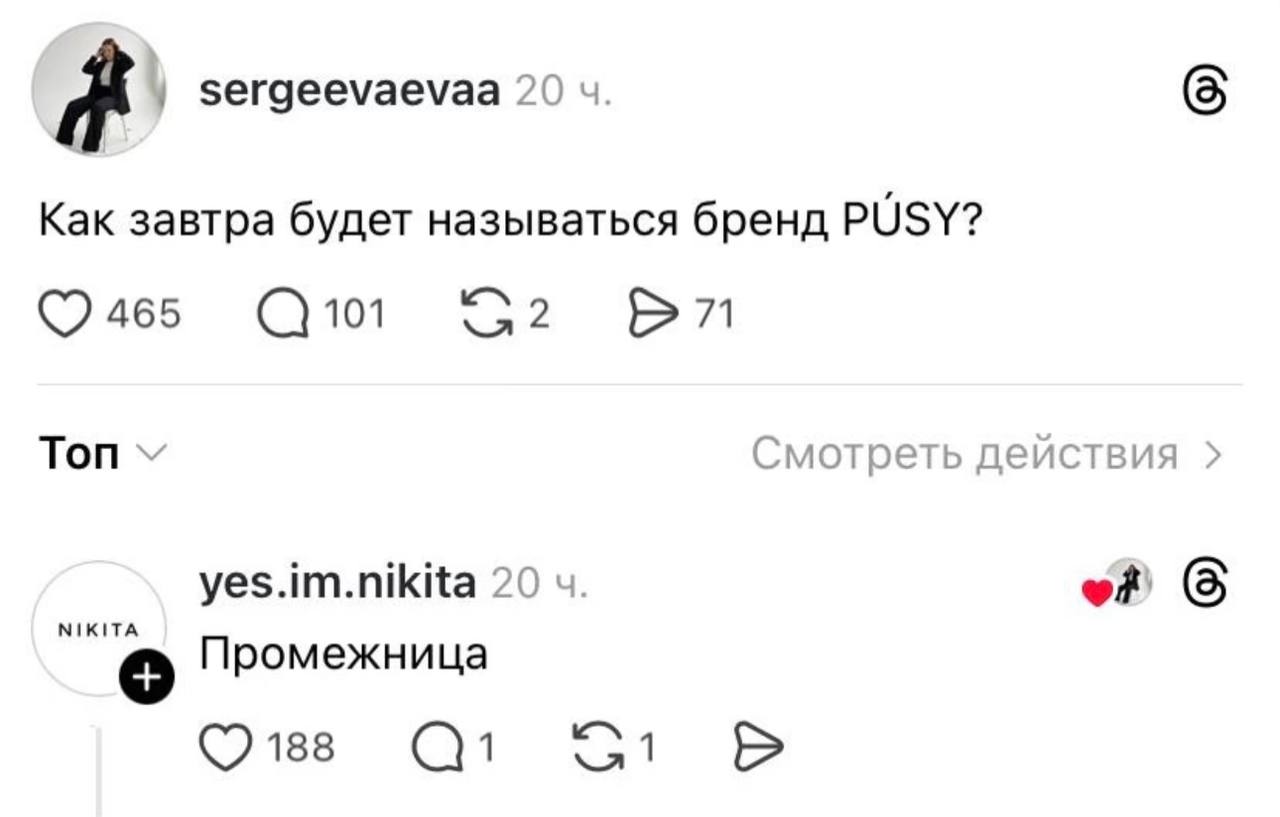1280x817 pixels.
Task: Follow yes.im.nikita with the plus badge
Action: tap(146, 680)
